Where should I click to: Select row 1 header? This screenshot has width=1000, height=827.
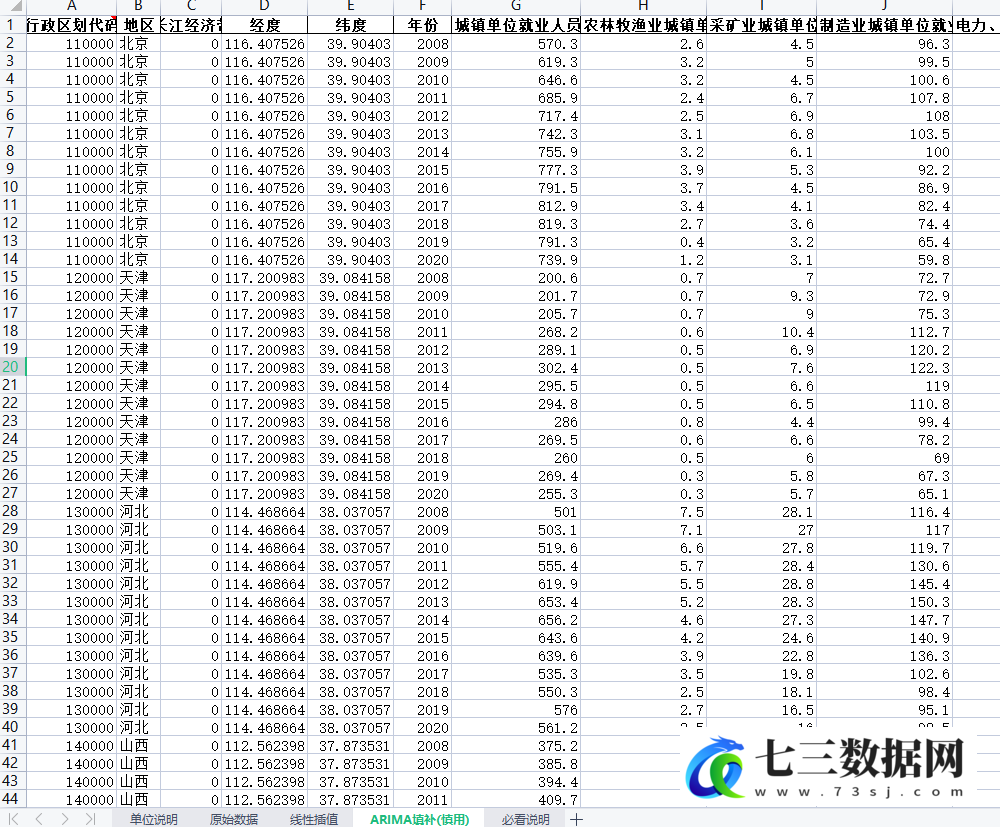coord(11,26)
